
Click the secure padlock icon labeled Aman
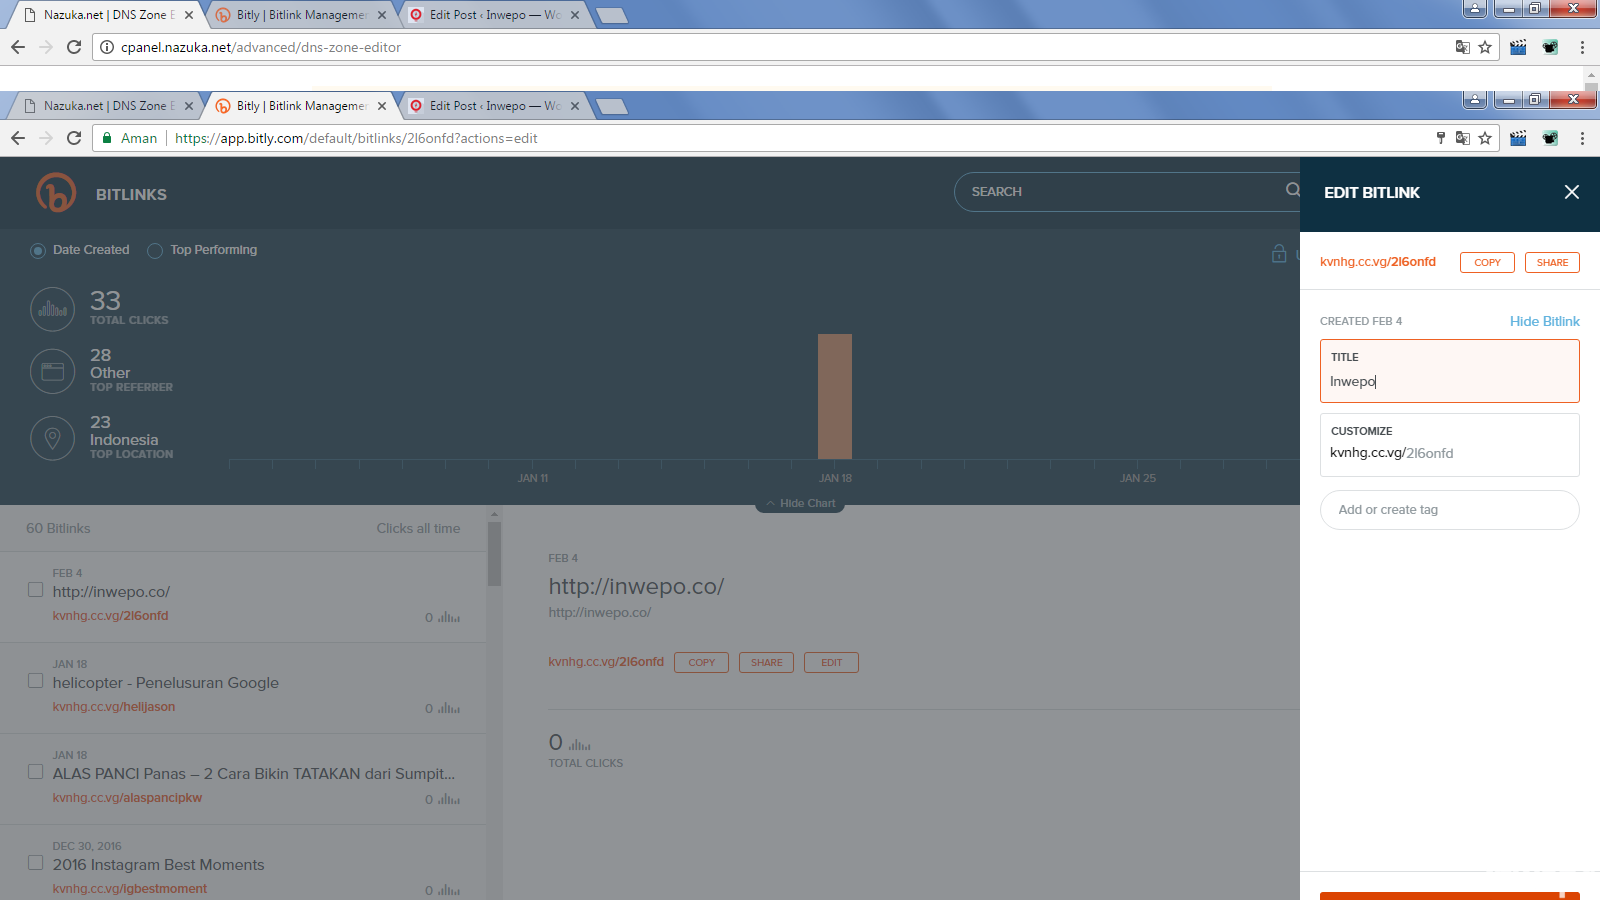107,138
